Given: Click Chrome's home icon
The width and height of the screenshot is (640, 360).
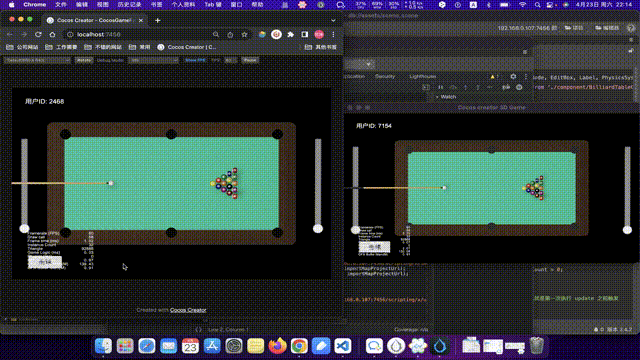Looking at the screenshot, I should [x=52, y=35].
